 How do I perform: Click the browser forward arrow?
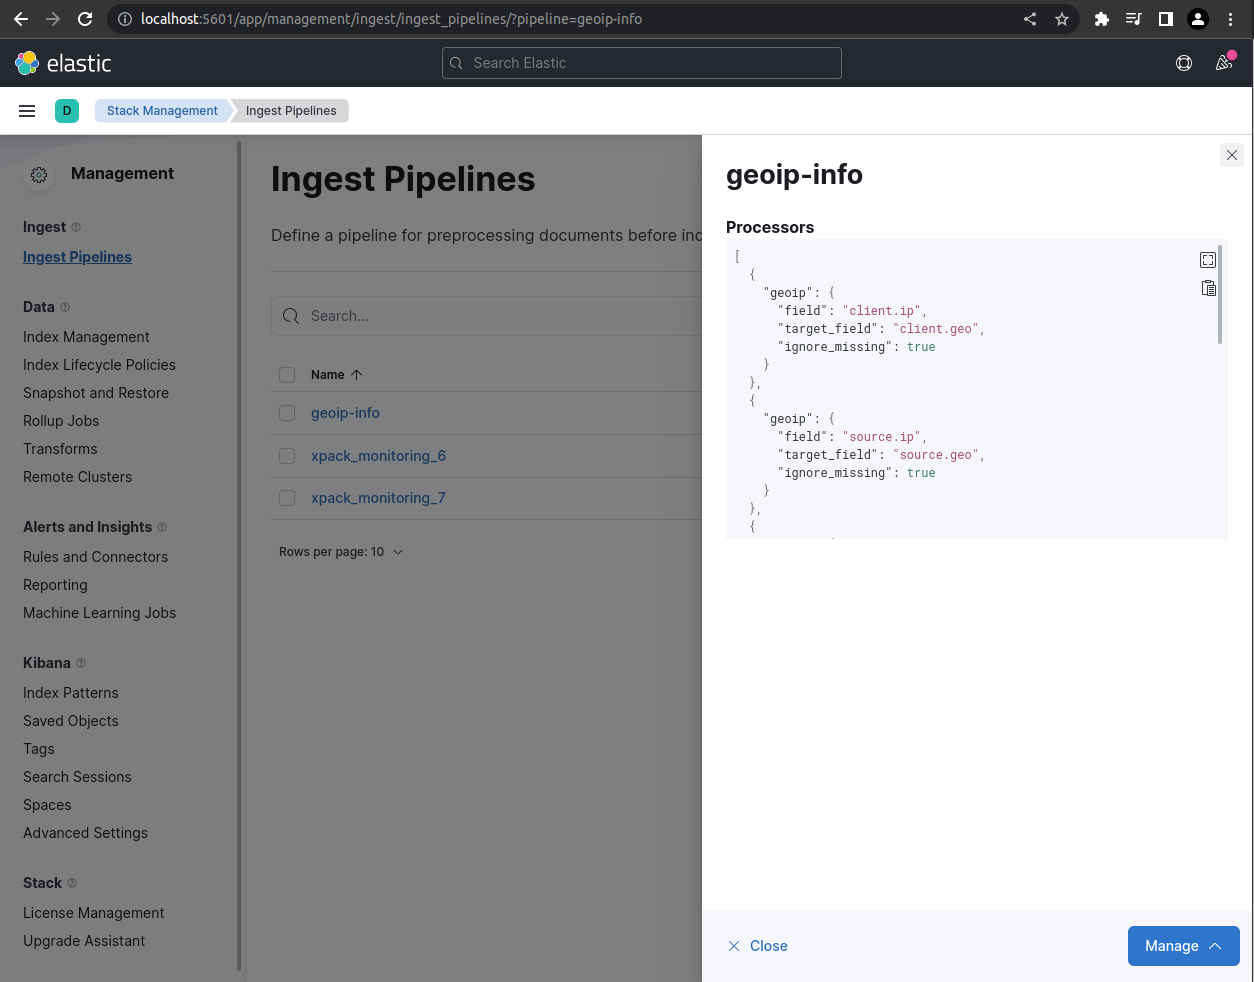pyautogui.click(x=53, y=19)
